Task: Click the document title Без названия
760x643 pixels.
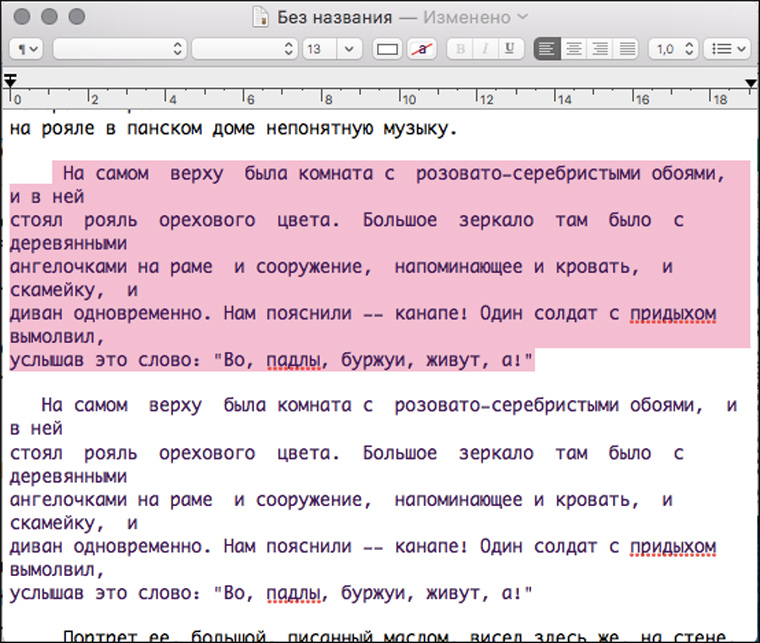Action: click(x=334, y=18)
